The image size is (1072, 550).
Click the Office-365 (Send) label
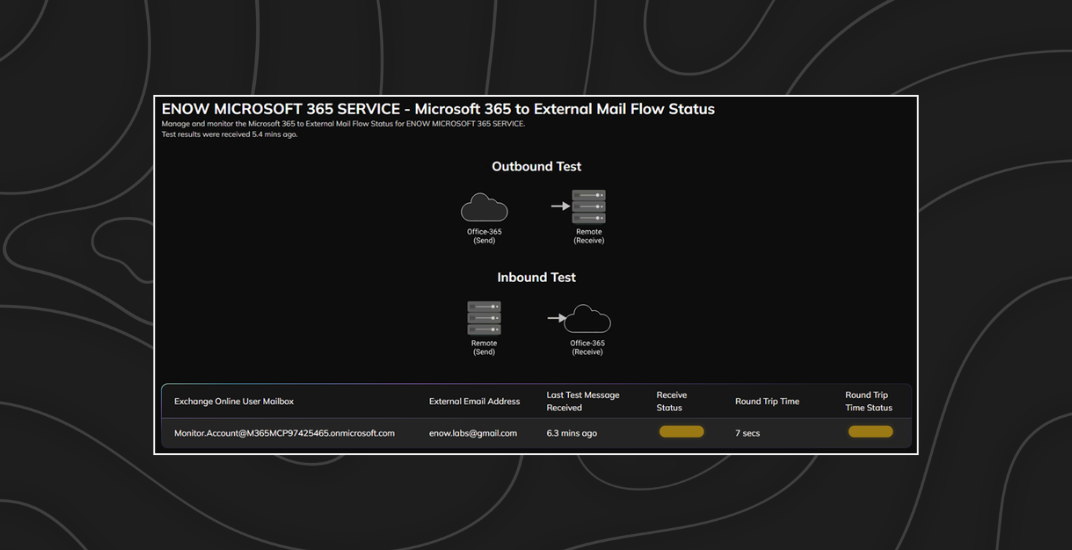pyautogui.click(x=484, y=236)
